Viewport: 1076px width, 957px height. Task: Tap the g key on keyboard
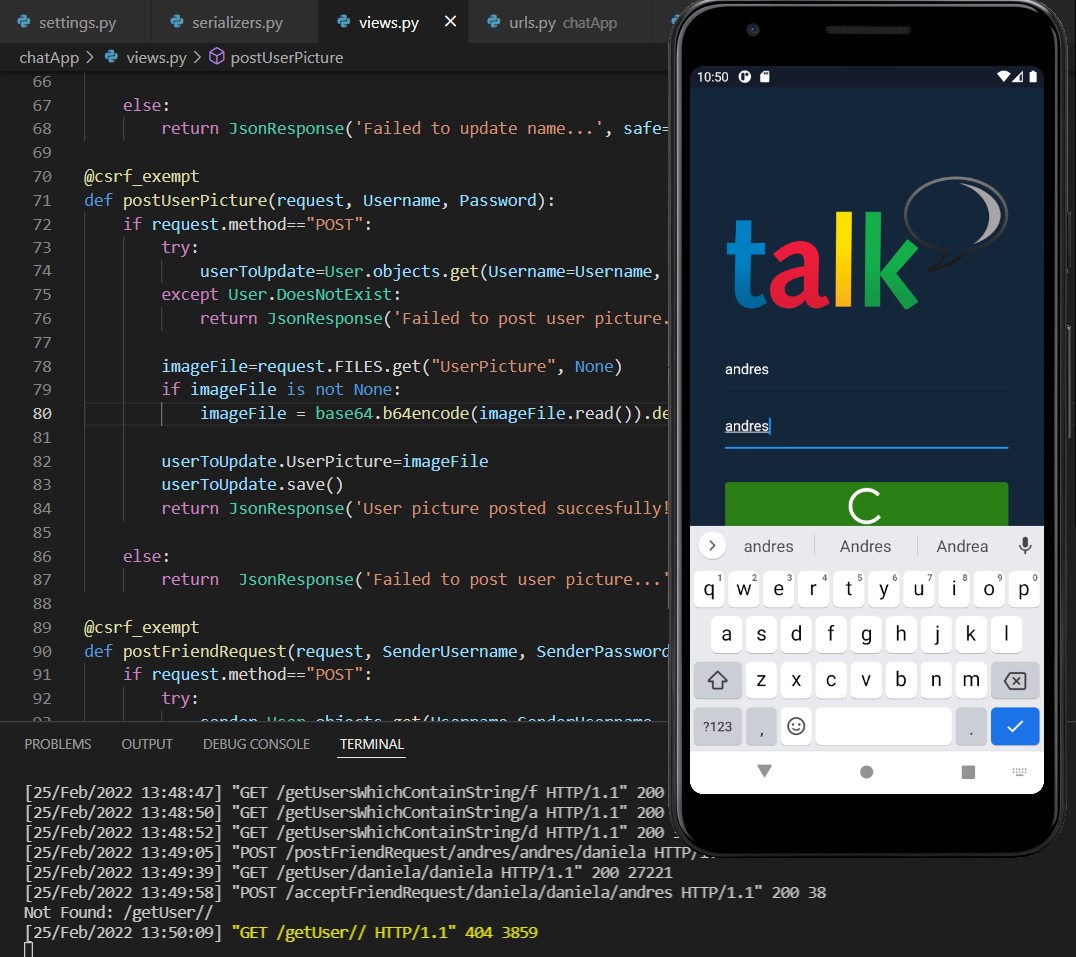point(866,634)
